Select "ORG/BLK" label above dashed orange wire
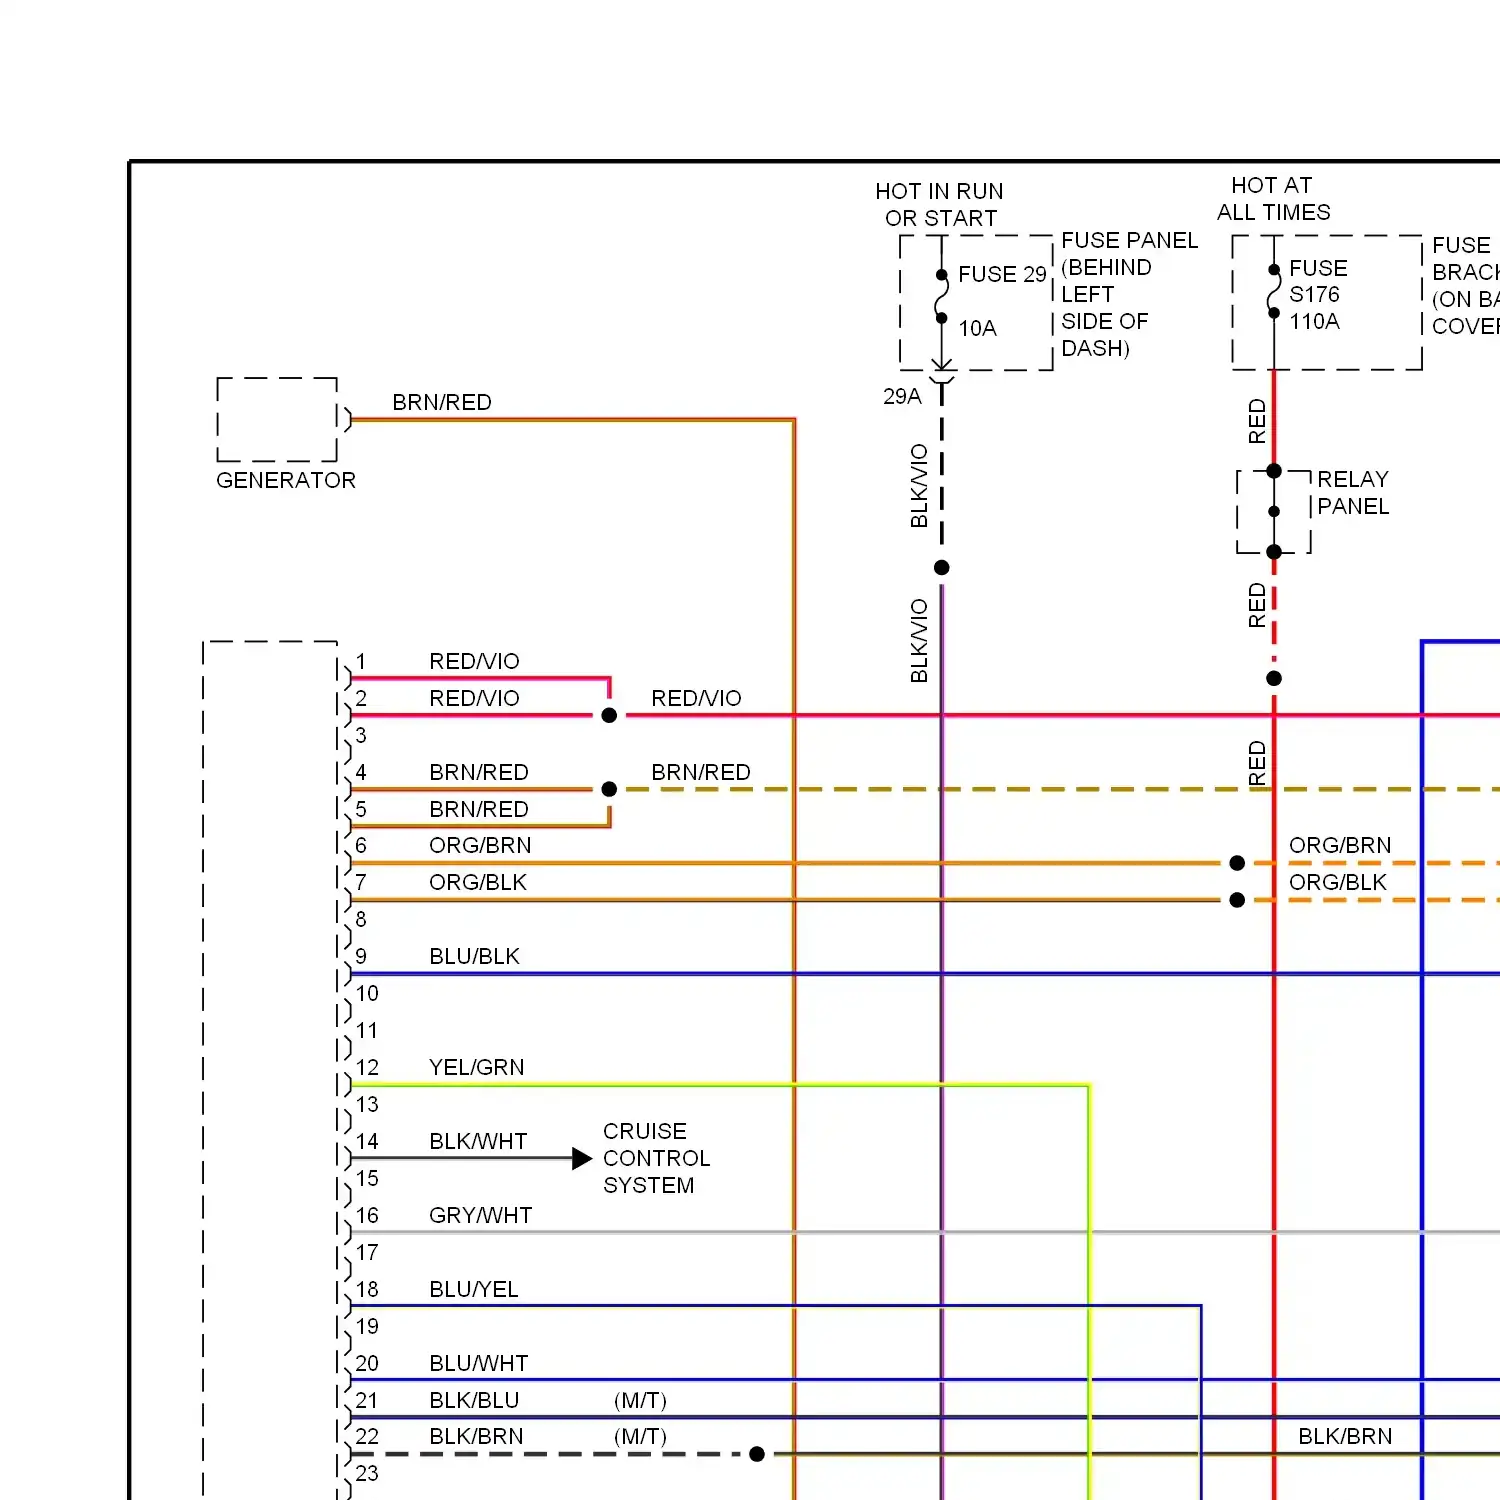The width and height of the screenshot is (1500, 1500). click(1338, 882)
